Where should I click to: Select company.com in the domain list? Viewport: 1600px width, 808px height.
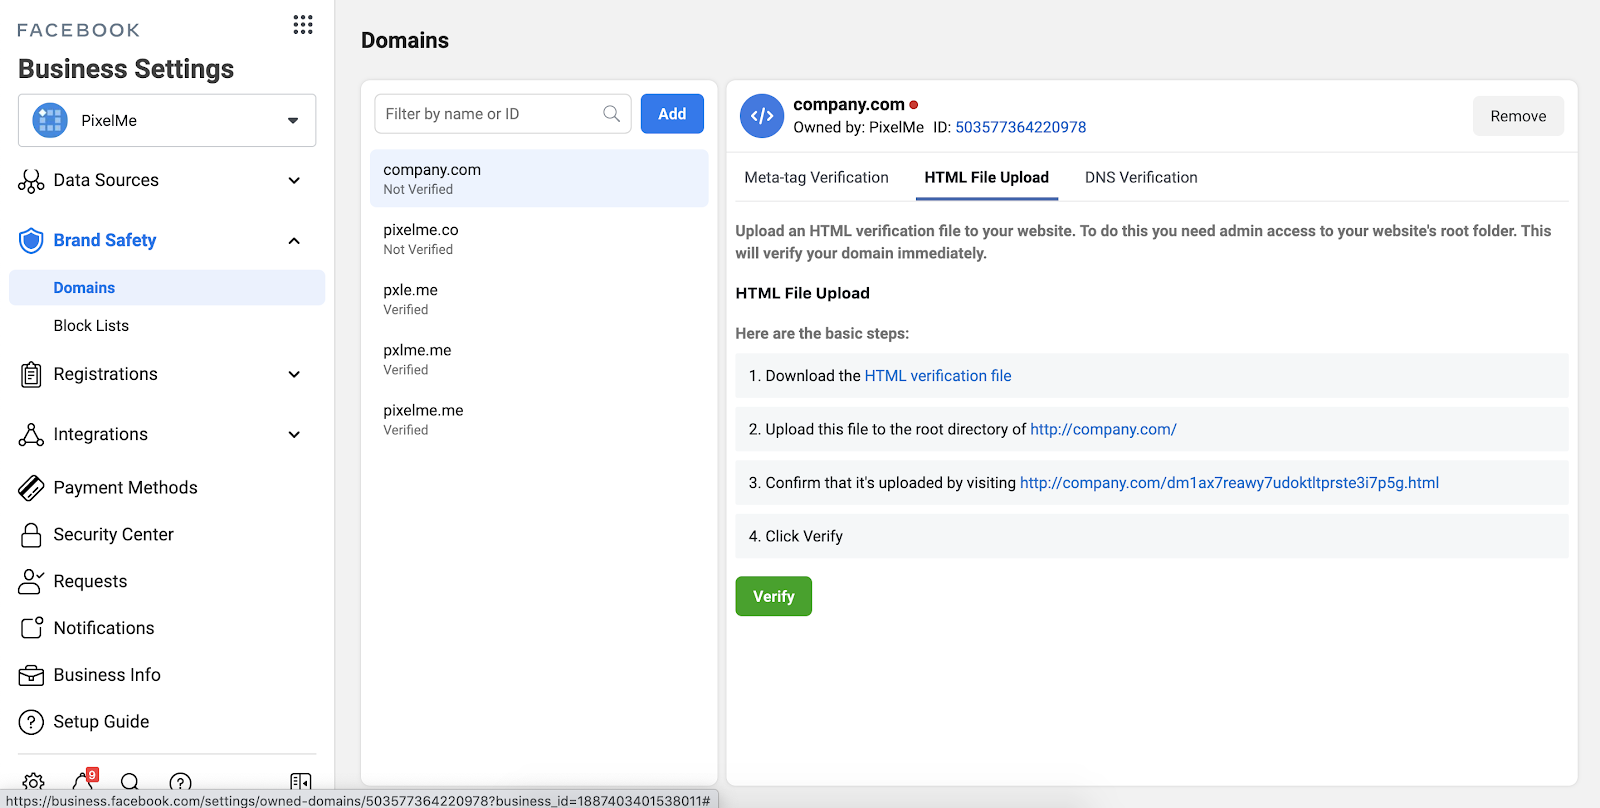tap(539, 178)
